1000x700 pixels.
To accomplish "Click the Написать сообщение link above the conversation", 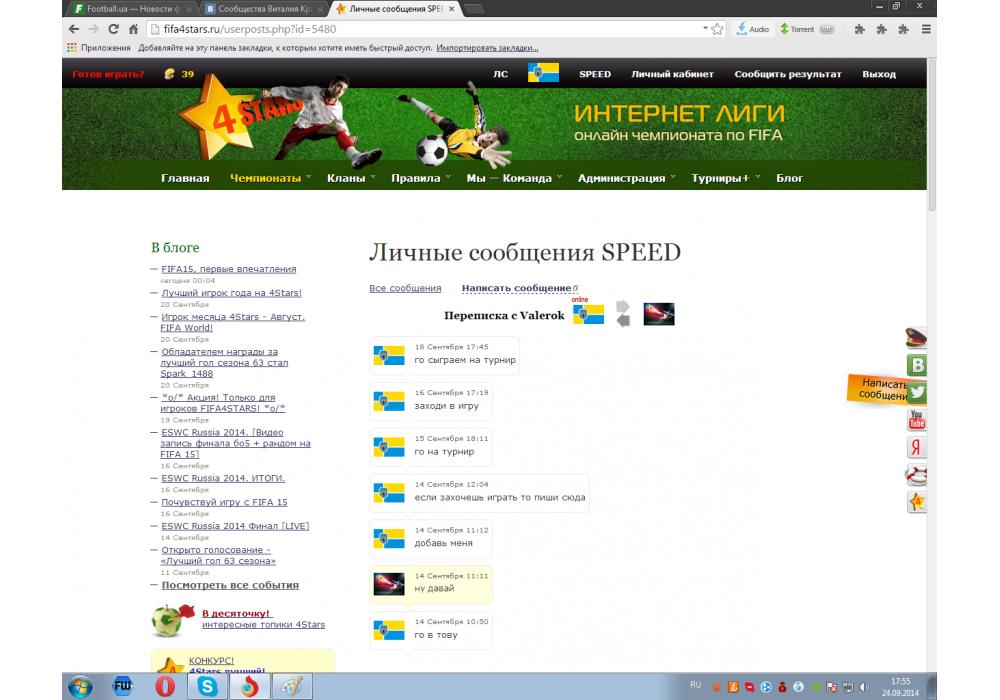I will (516, 288).
